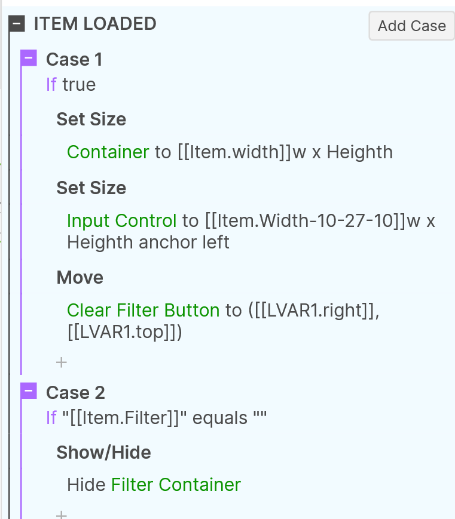Edit the 'If true' condition
The height and width of the screenshot is (519, 455).
71,85
